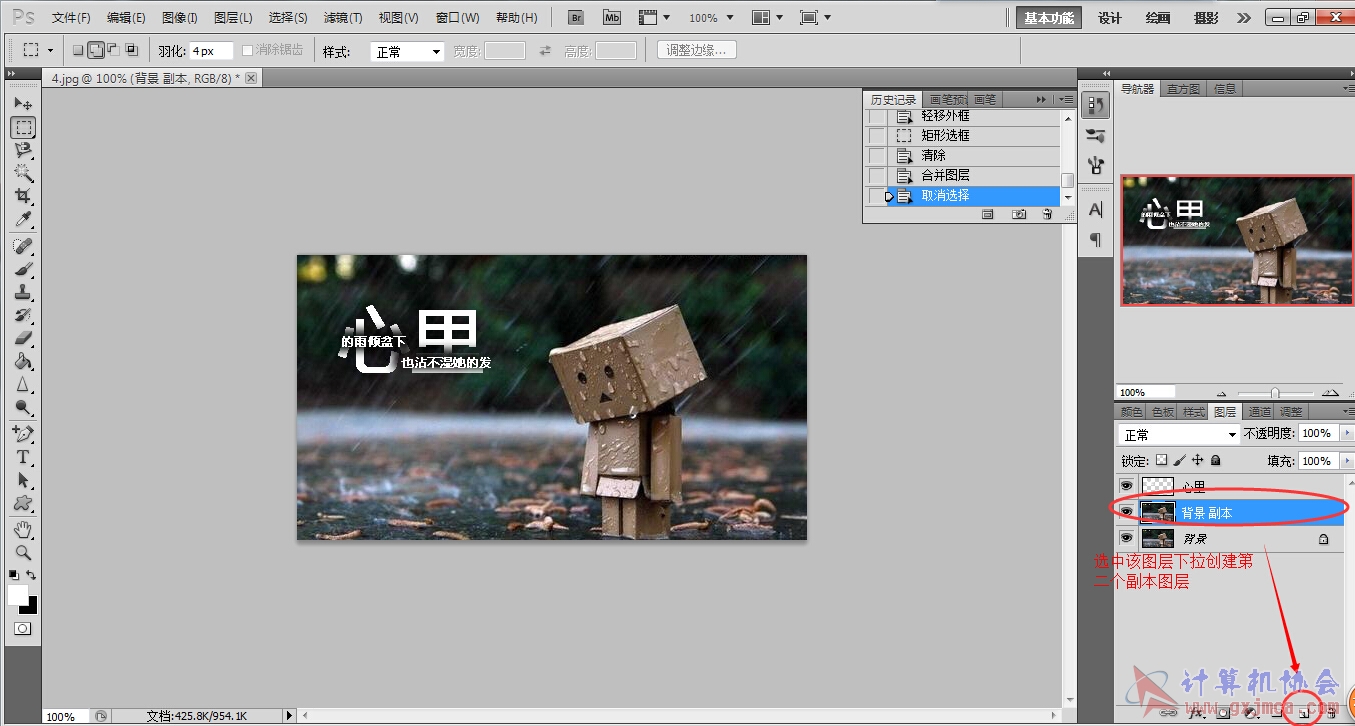Open the 填充 slider arrow
Image resolution: width=1355 pixels, height=726 pixels.
(x=1345, y=461)
